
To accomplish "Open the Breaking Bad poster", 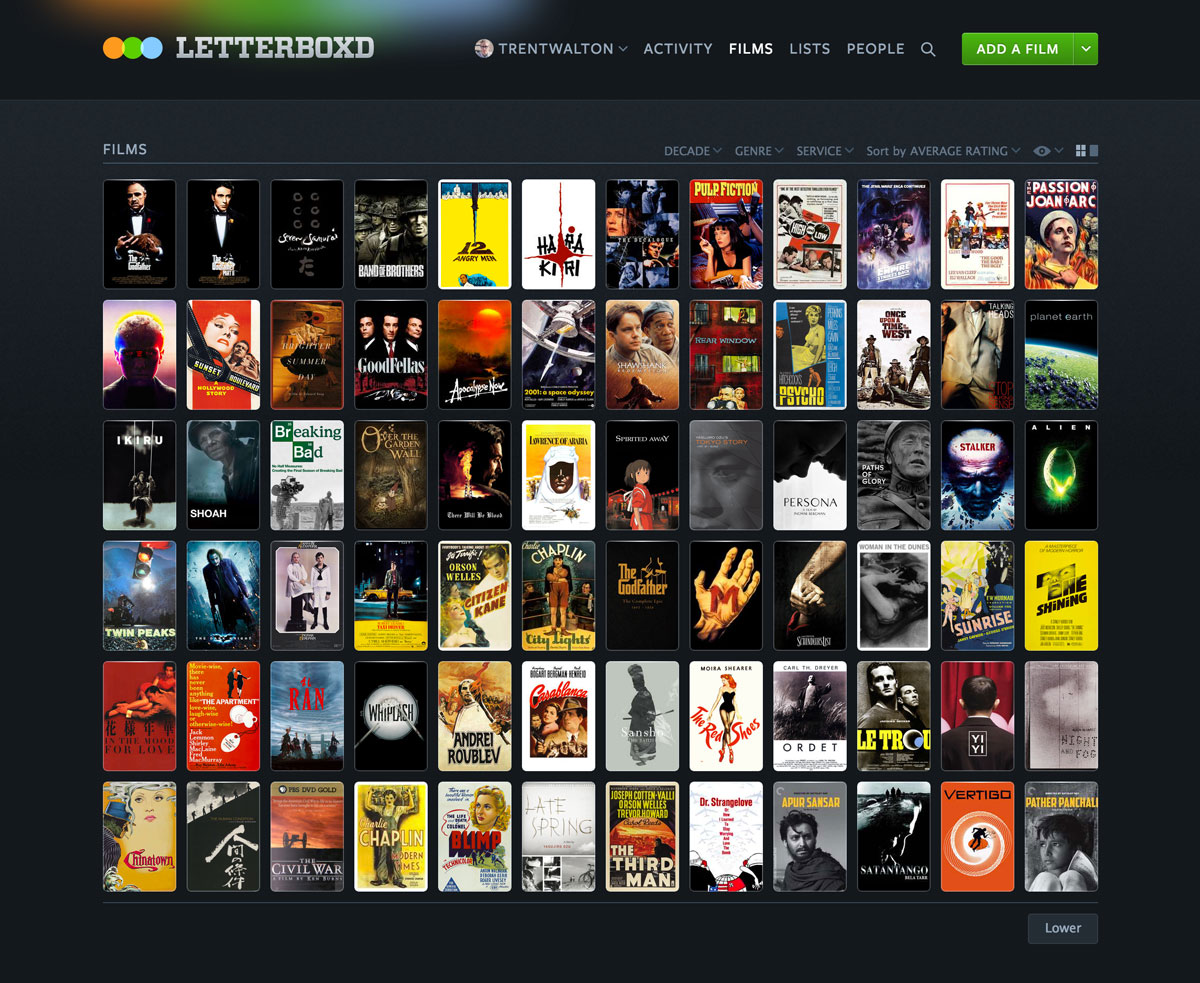I will pos(307,475).
